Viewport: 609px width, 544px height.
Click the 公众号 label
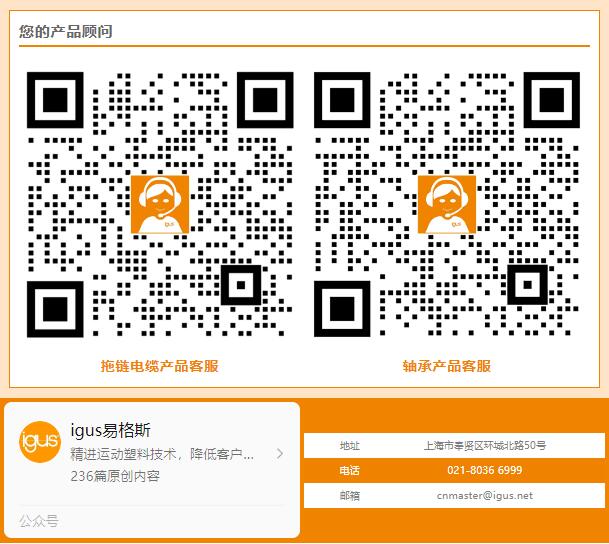point(38,520)
